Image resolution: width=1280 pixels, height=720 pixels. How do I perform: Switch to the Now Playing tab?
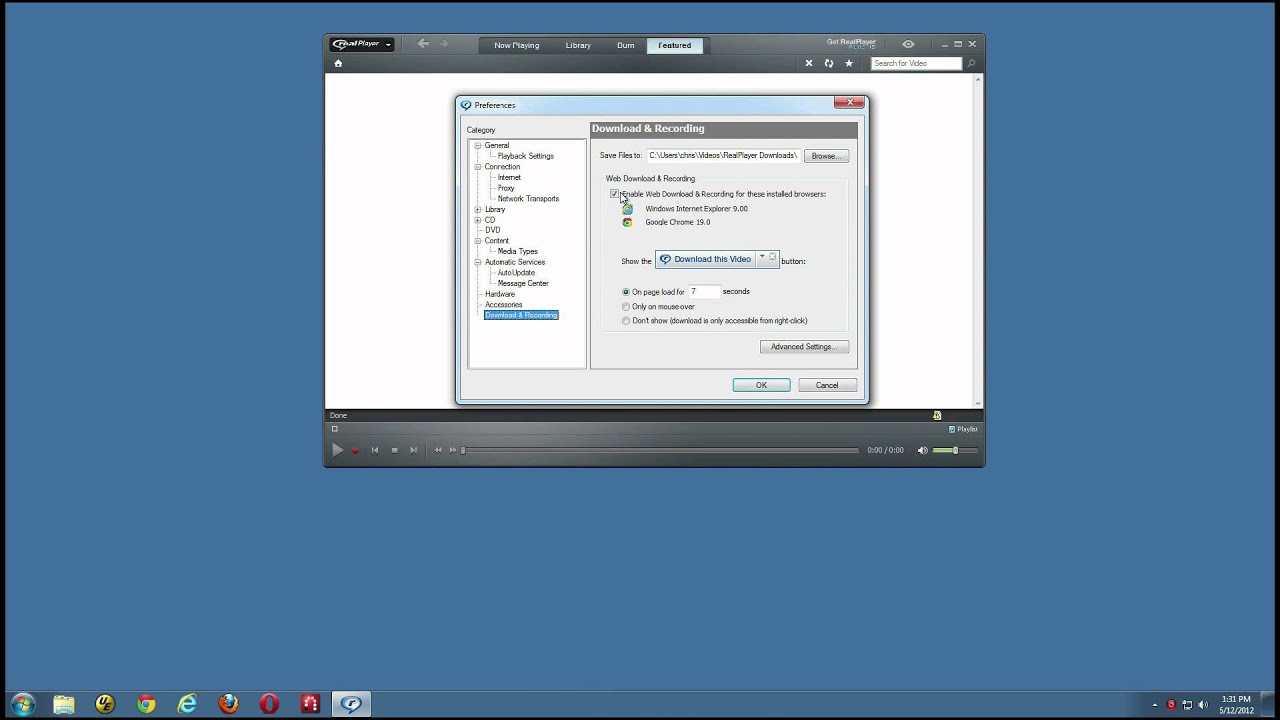(516, 45)
